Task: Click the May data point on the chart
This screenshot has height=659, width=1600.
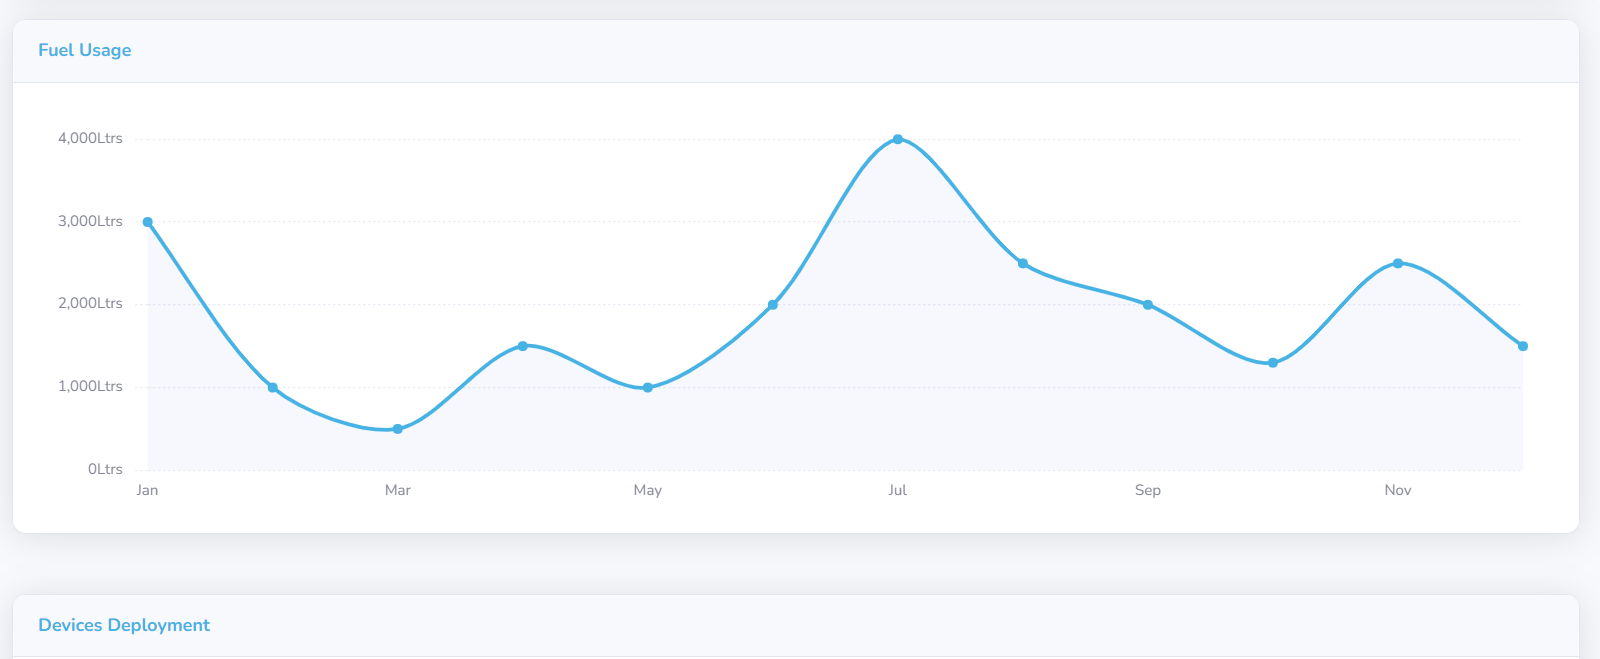Action: click(x=648, y=388)
